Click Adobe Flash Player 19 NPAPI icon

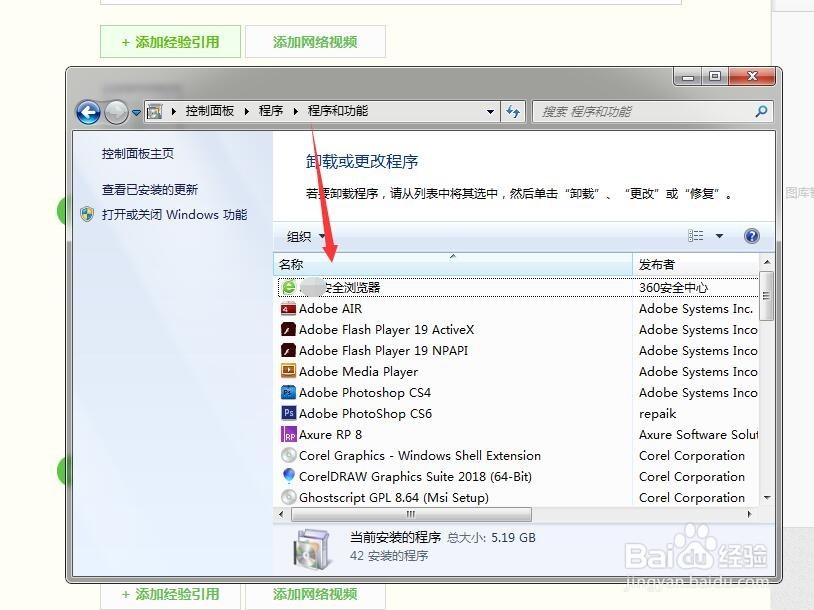(x=288, y=350)
